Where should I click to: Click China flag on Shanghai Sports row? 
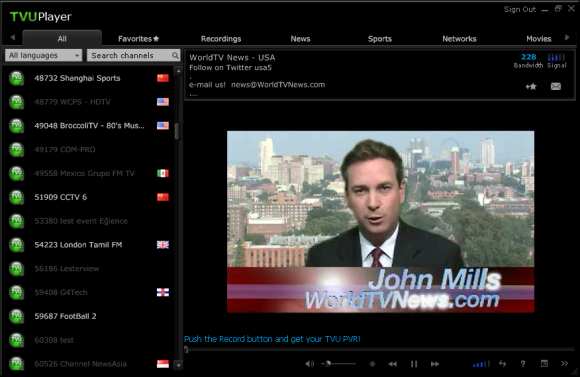(163, 78)
